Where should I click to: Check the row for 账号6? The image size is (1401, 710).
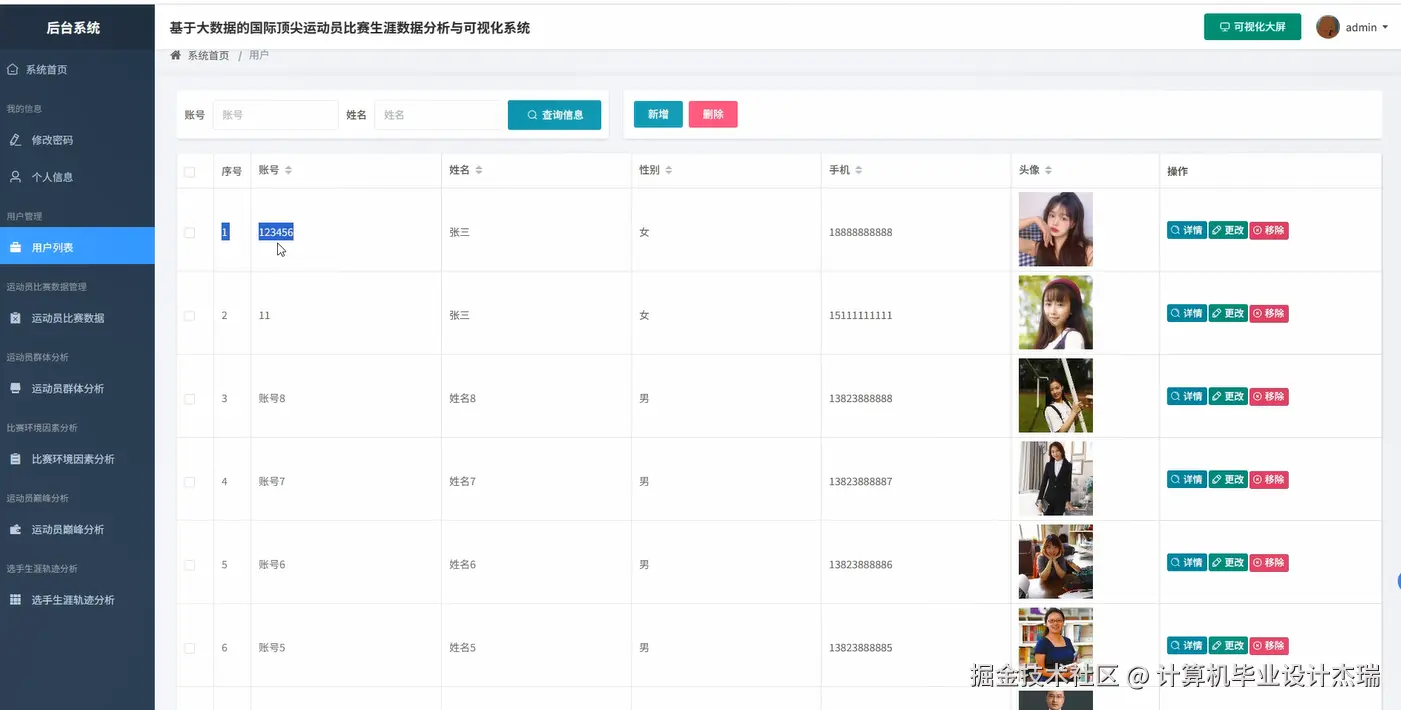[190, 565]
